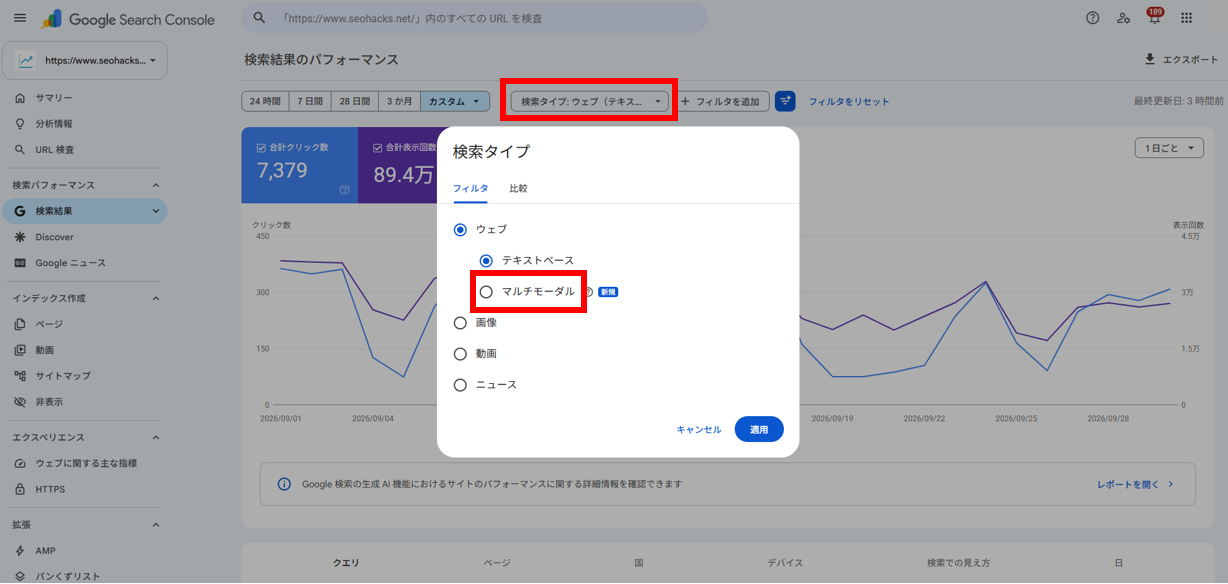Click the lightbulb icon beside 分析情報
The width and height of the screenshot is (1228, 584).
pyautogui.click(x=20, y=124)
